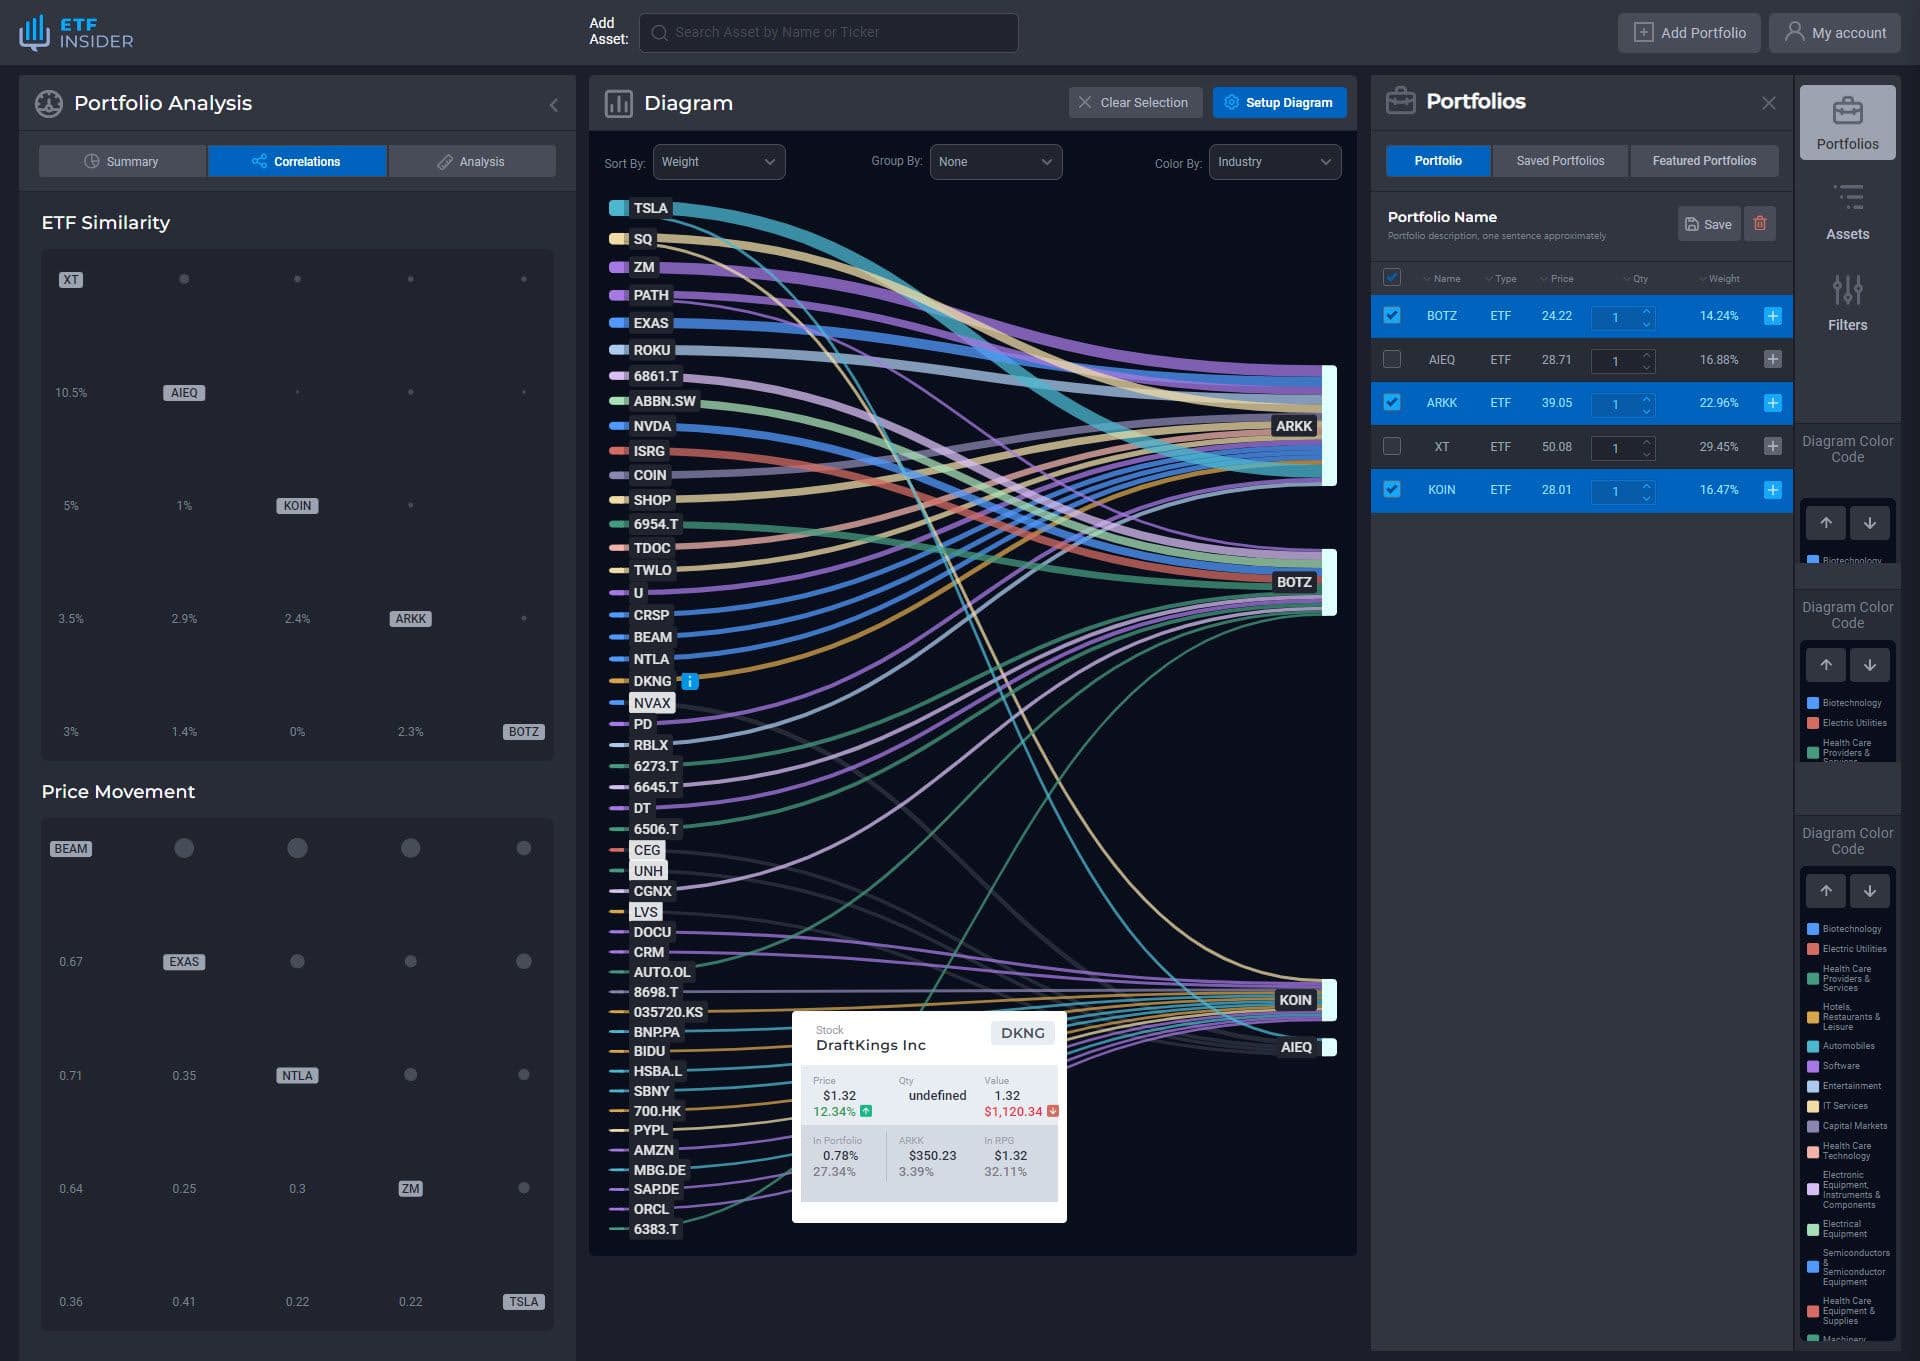Switch to the Correlations tab

pyautogui.click(x=297, y=161)
